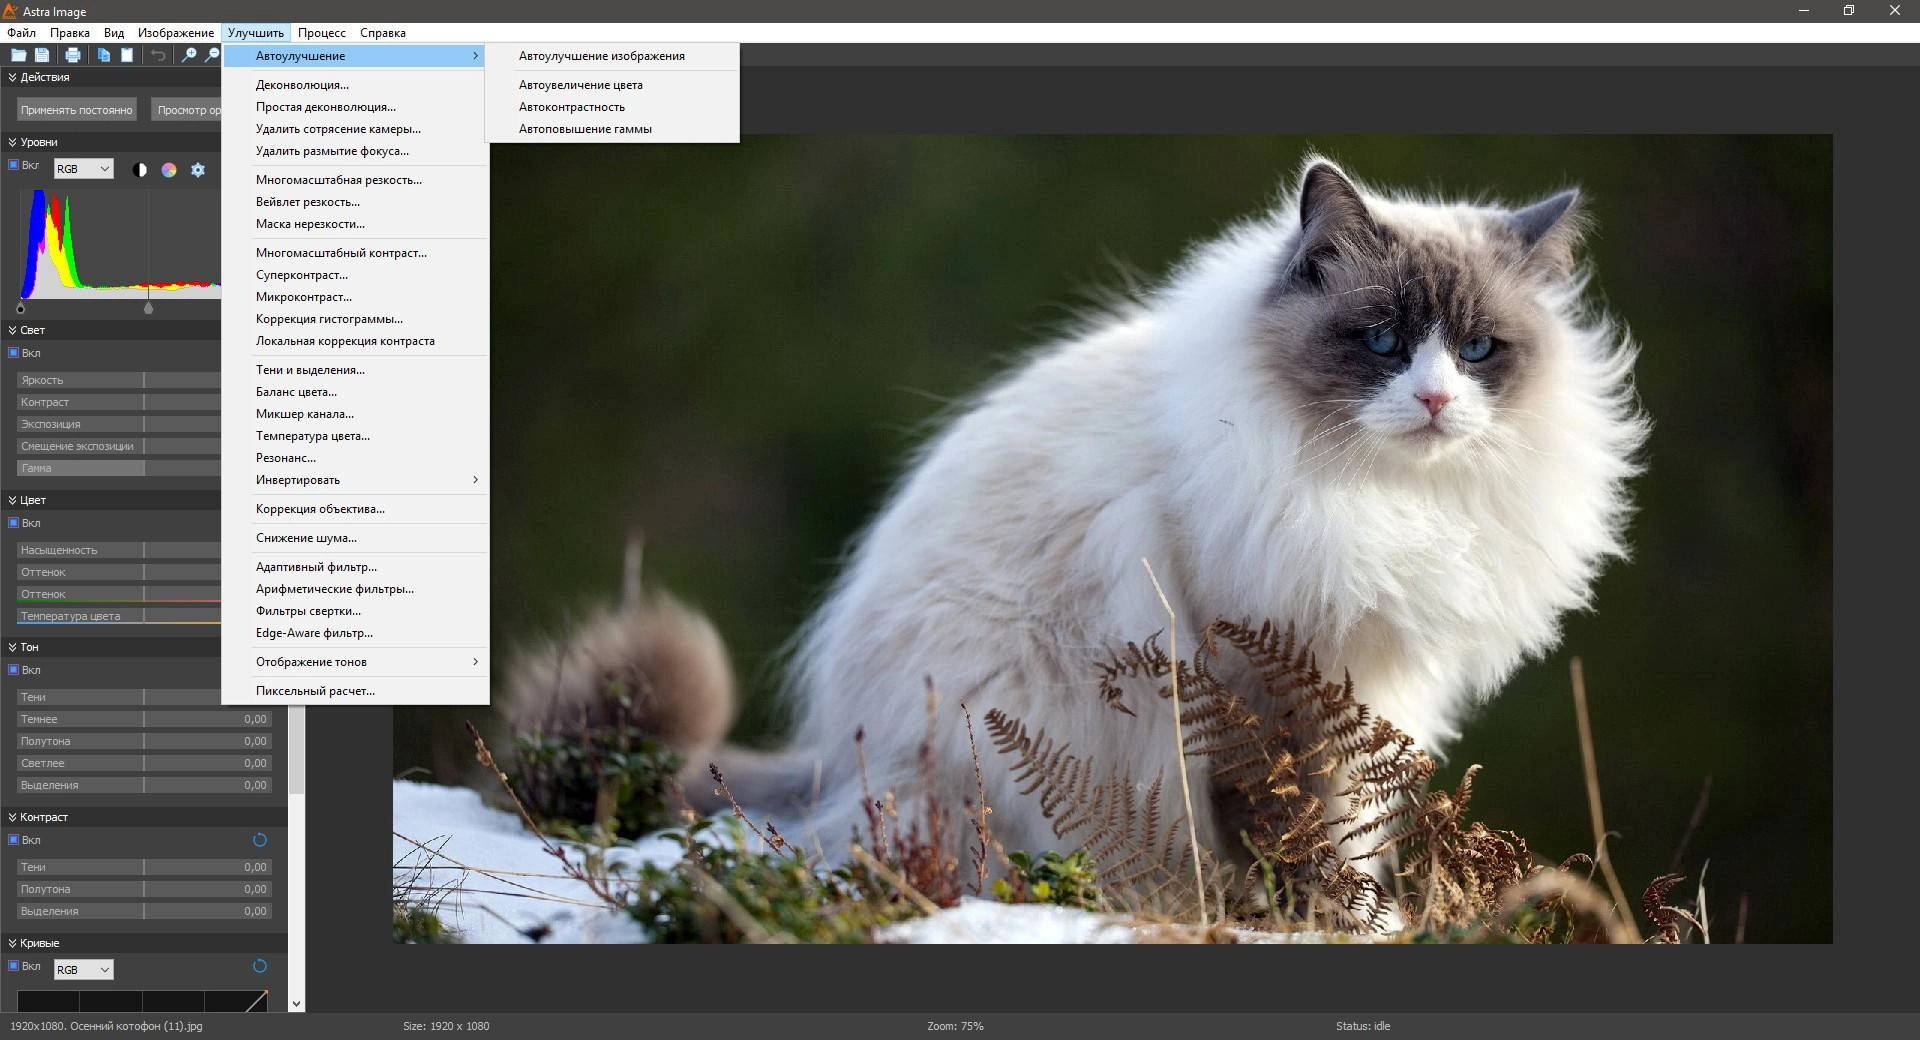This screenshot has height=1040, width=1920.
Task: Click the 'Просмотр ор' preview button
Action: click(x=186, y=110)
